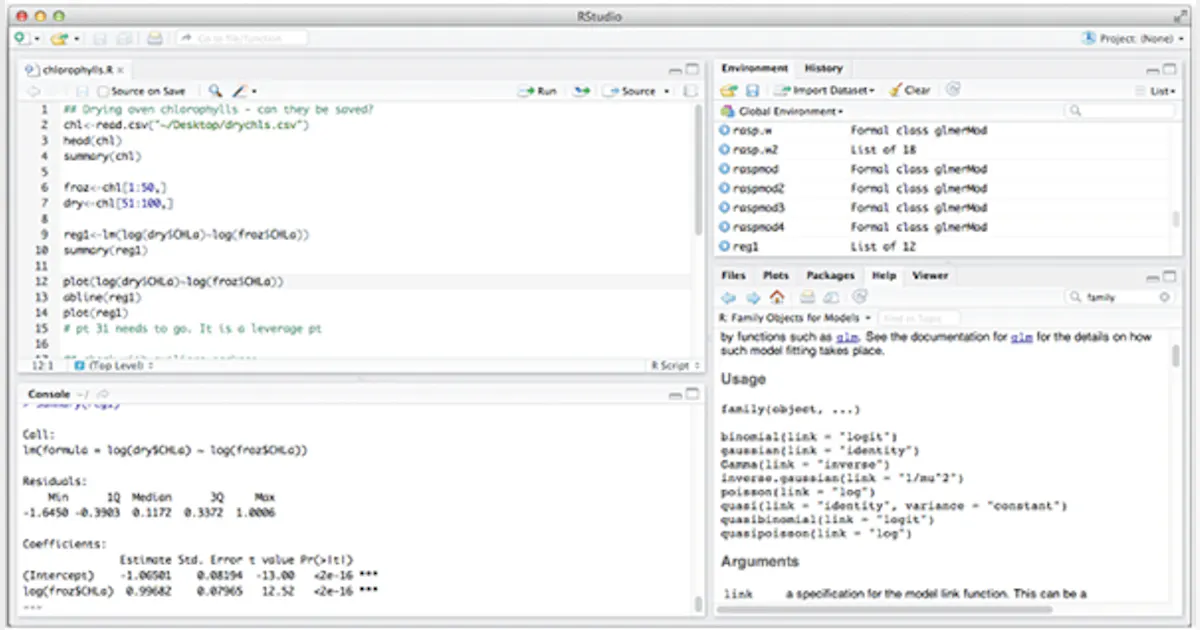This screenshot has width=1200, height=630.
Task: Open the Source button dropdown arrow
Action: coord(667,91)
